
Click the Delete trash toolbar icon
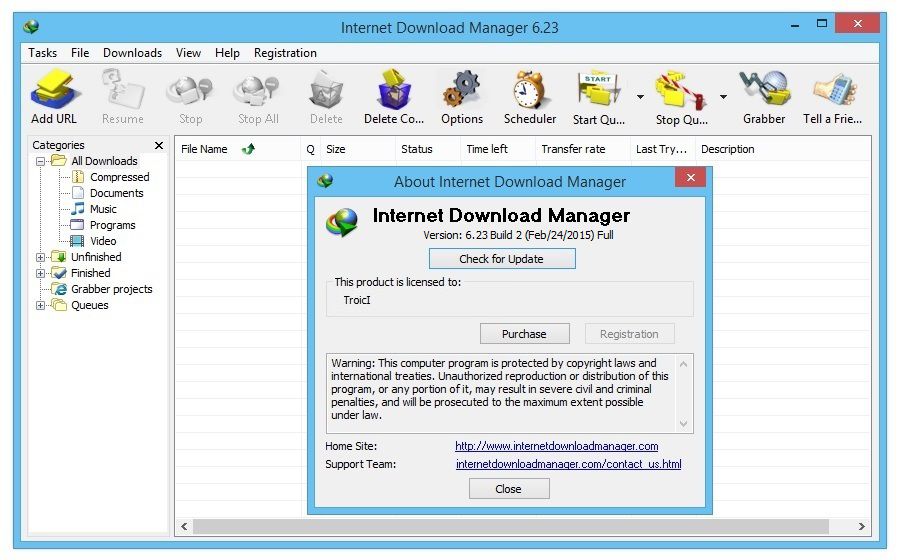point(326,89)
